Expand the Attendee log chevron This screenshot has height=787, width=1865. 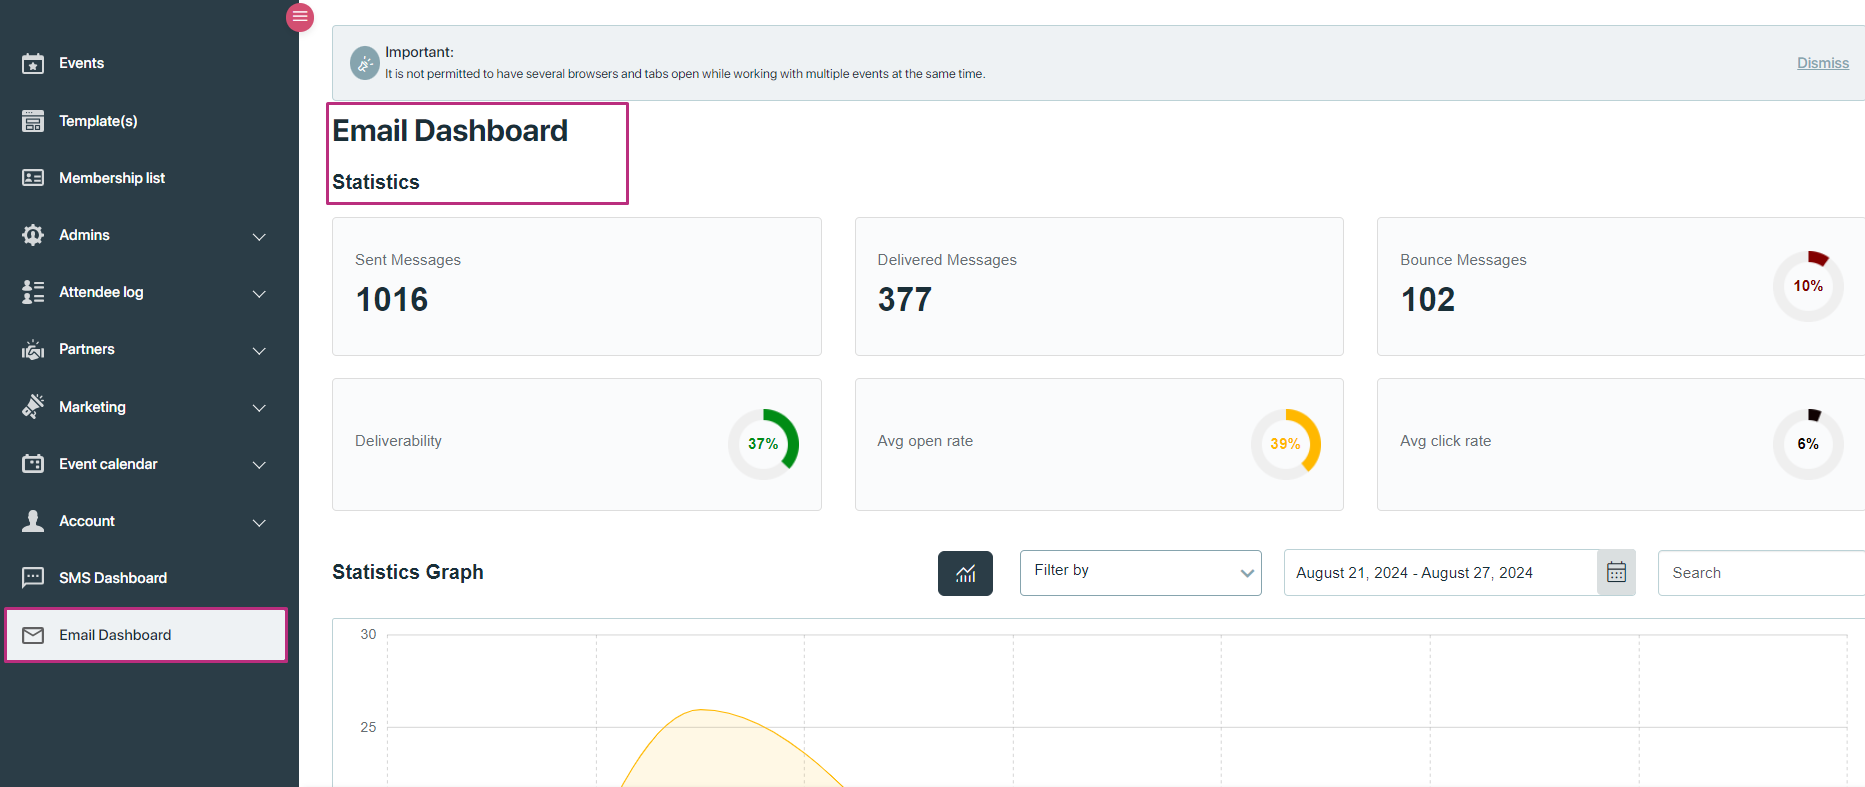pos(259,294)
